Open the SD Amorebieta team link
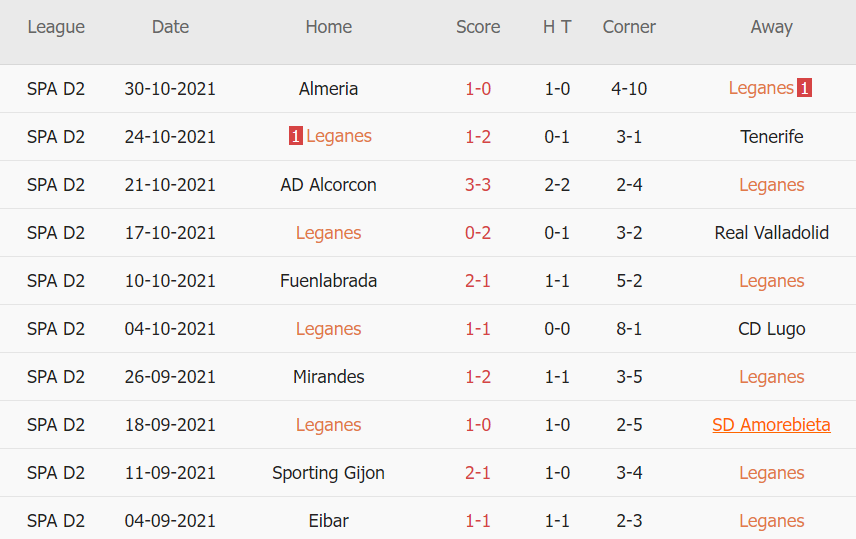The image size is (856, 539). tap(771, 425)
